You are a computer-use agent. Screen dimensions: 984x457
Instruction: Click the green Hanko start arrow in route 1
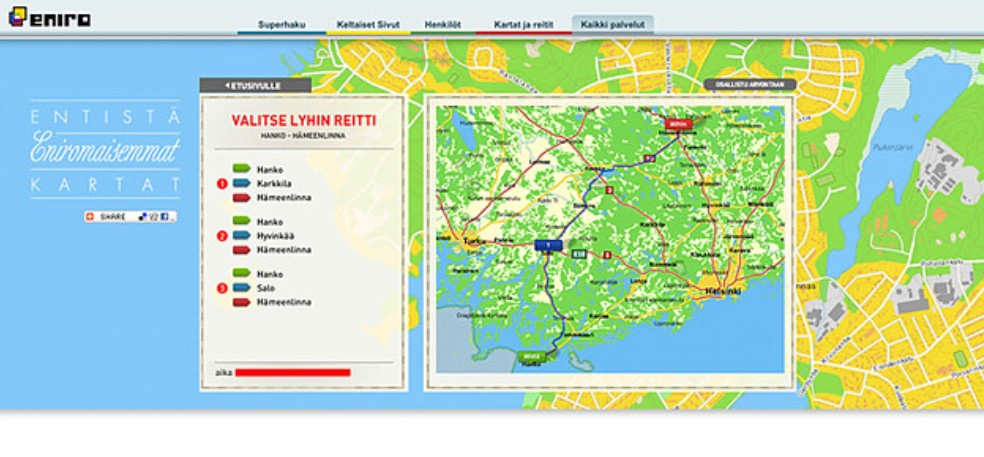tap(242, 170)
